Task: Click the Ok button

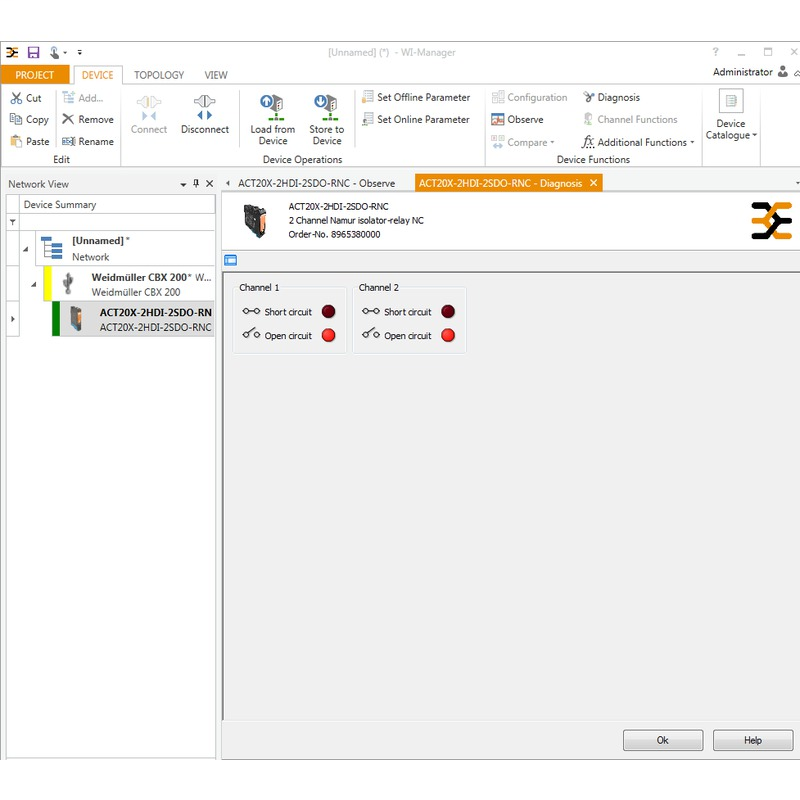Action: (x=663, y=740)
